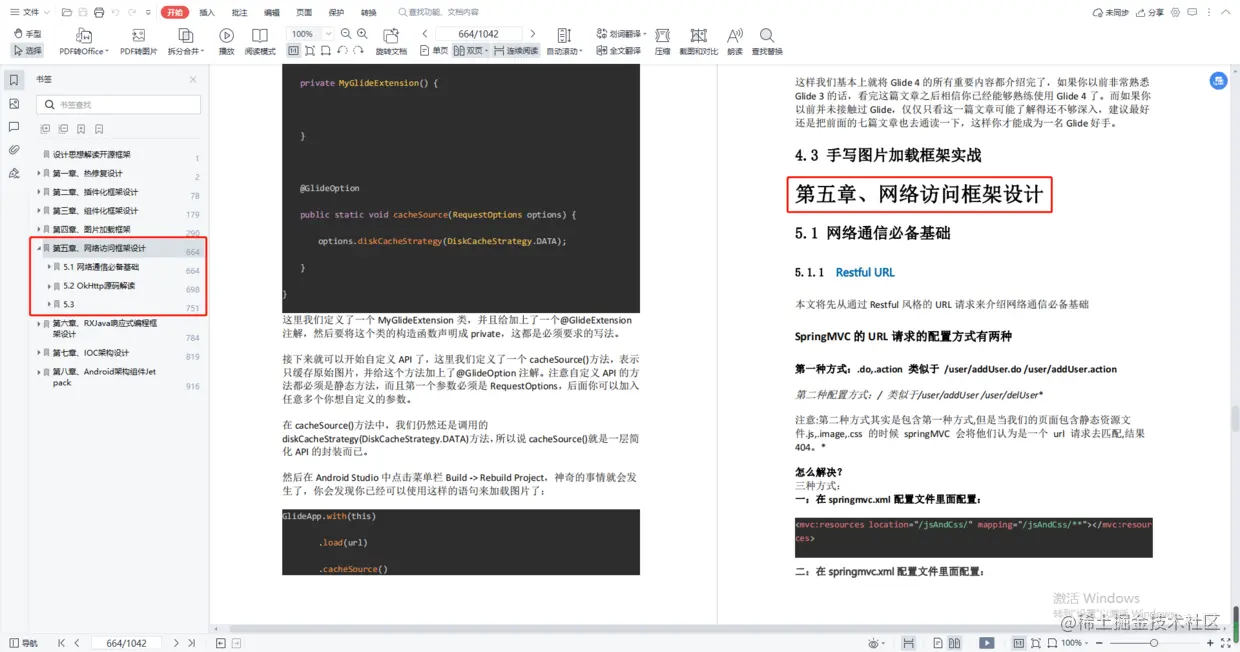Click the toolbar page number box 664/1042
The height and width of the screenshot is (652, 1240).
[x=479, y=34]
